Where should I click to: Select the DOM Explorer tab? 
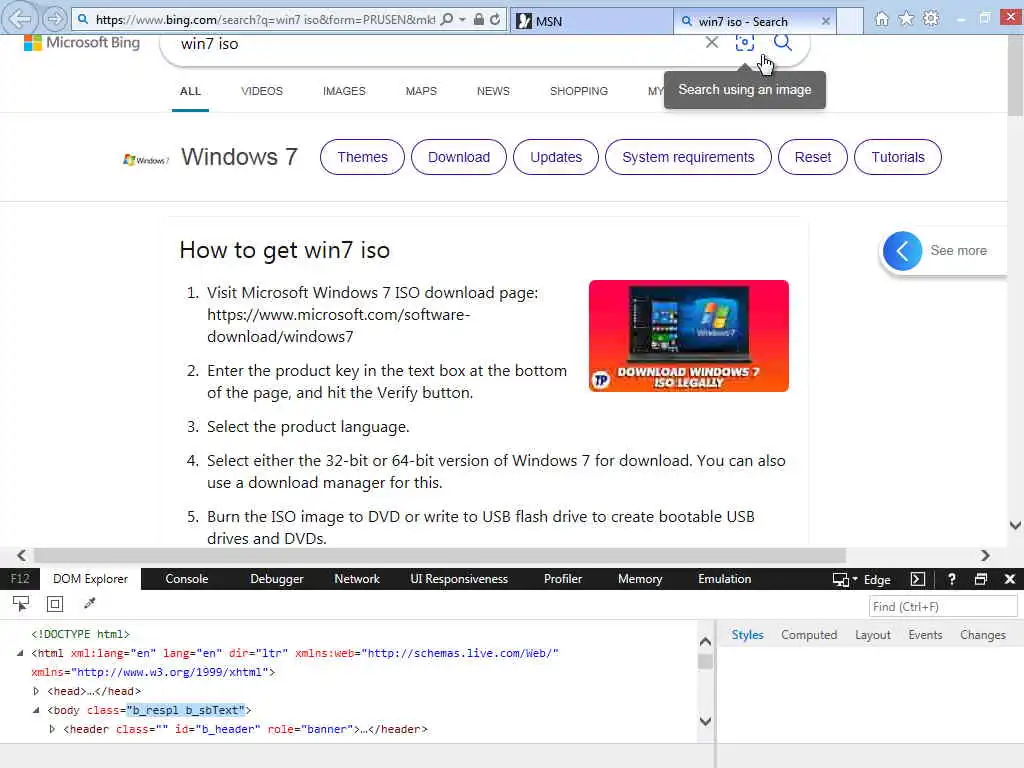90,579
